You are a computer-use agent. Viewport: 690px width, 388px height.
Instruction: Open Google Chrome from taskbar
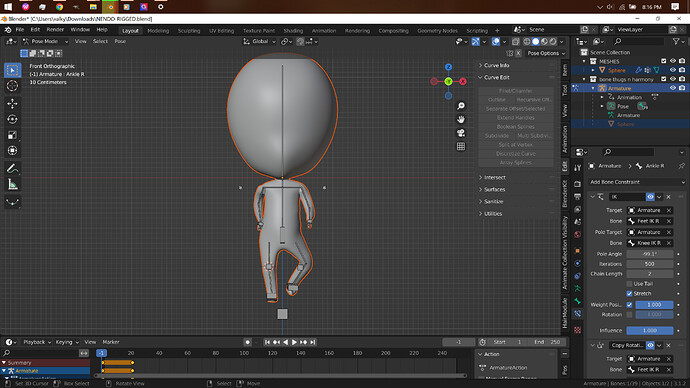click(59, 7)
